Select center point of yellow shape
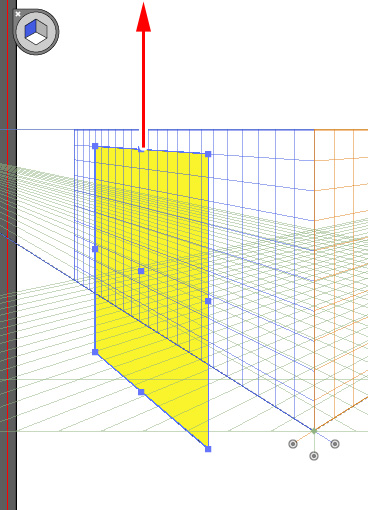368x510 pixels. (141, 271)
